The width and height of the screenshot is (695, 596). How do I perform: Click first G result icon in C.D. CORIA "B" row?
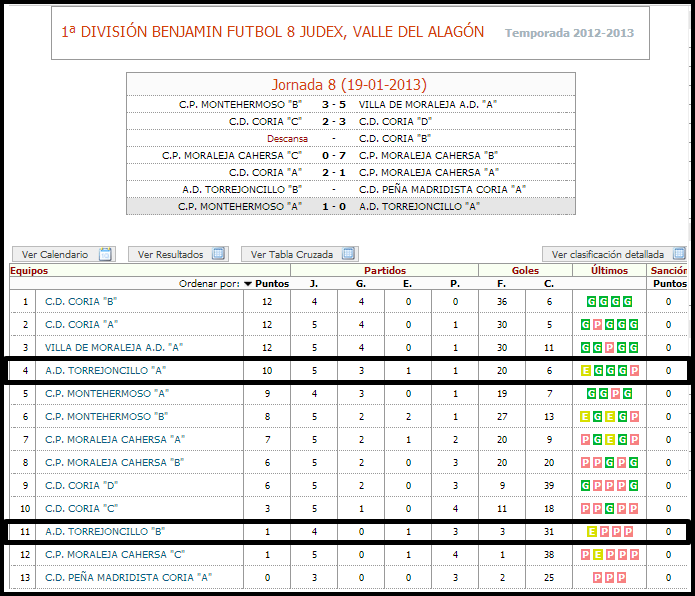click(591, 302)
